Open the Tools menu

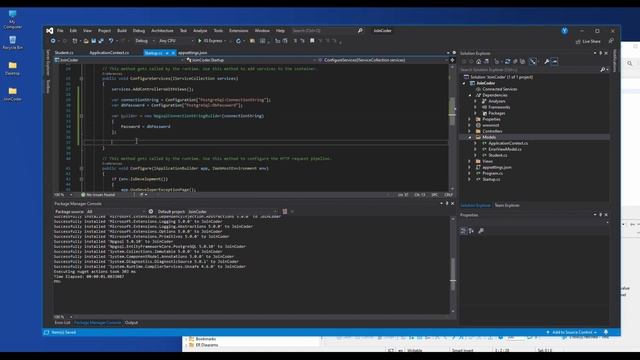(x=218, y=31)
